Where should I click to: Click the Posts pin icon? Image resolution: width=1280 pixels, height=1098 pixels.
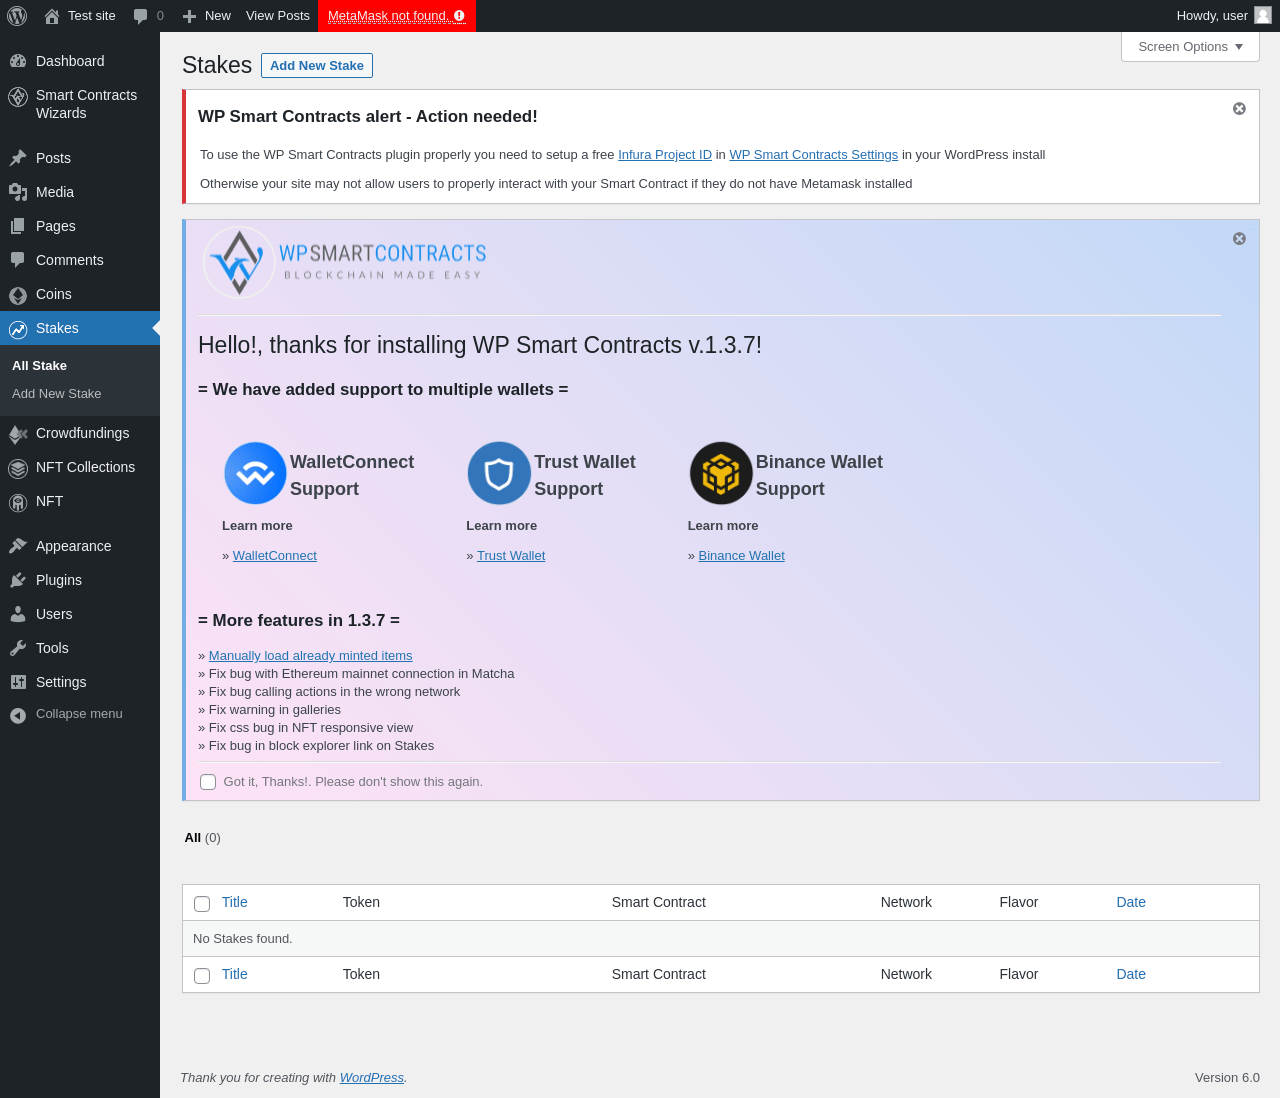point(18,158)
